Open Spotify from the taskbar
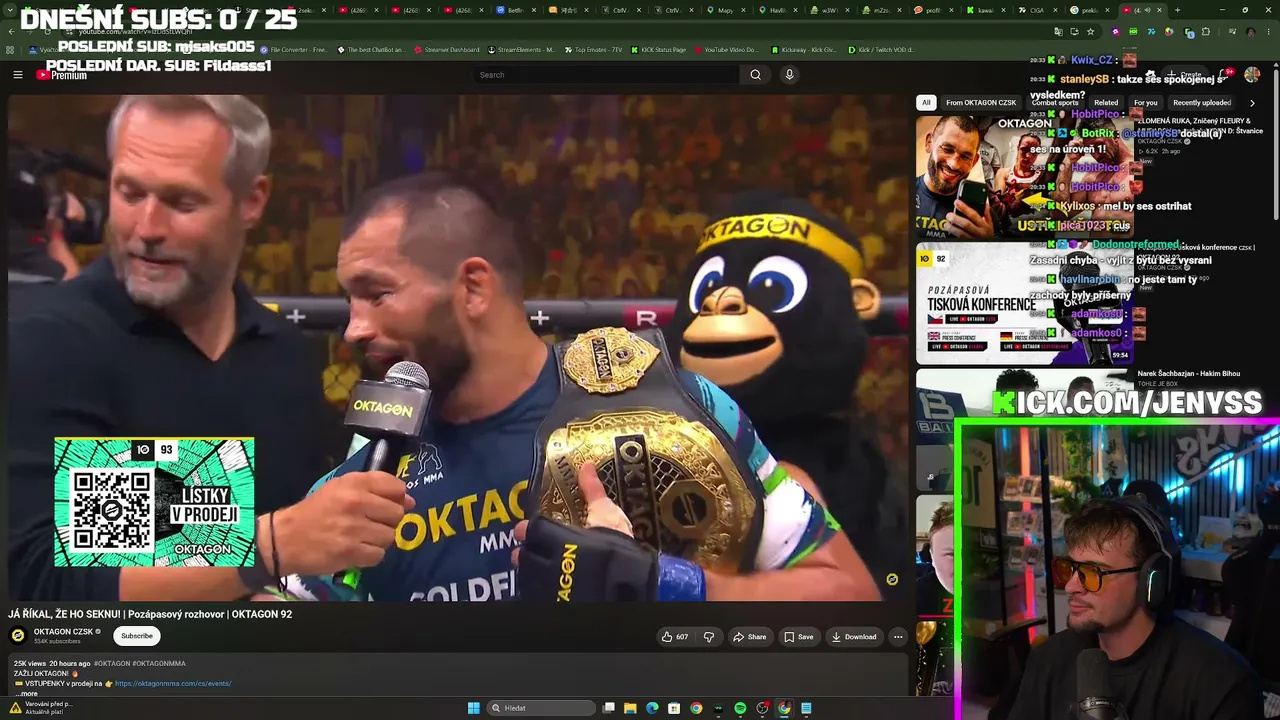1280x720 pixels. click(740, 708)
